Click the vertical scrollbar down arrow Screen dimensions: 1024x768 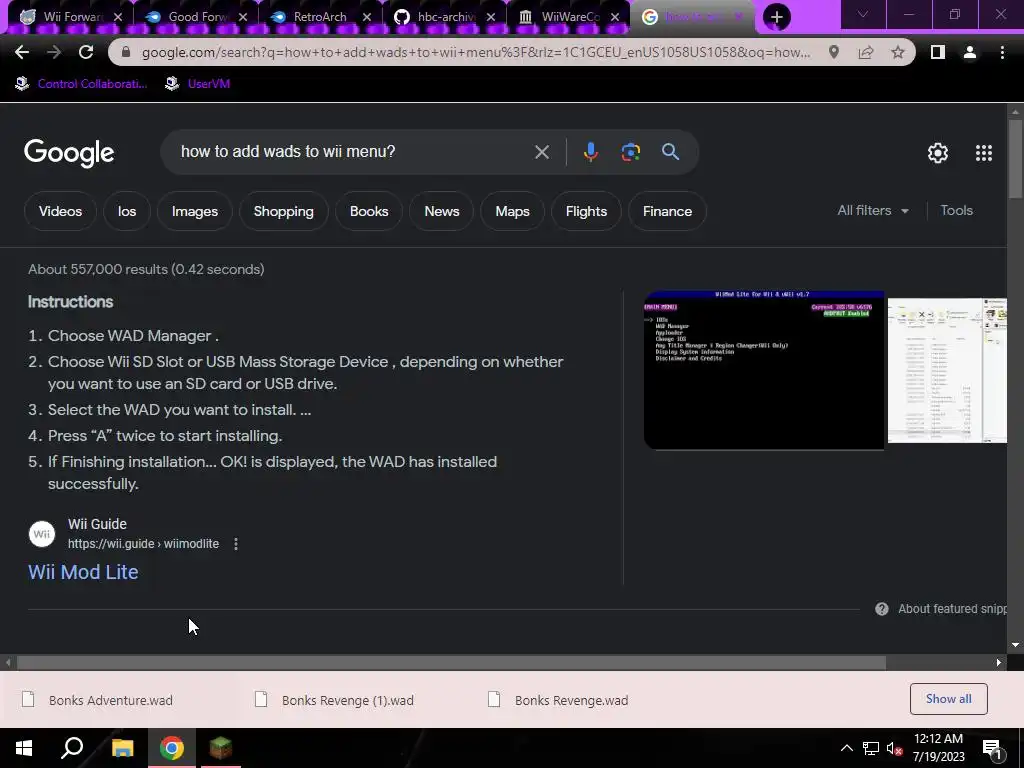coord(1015,645)
